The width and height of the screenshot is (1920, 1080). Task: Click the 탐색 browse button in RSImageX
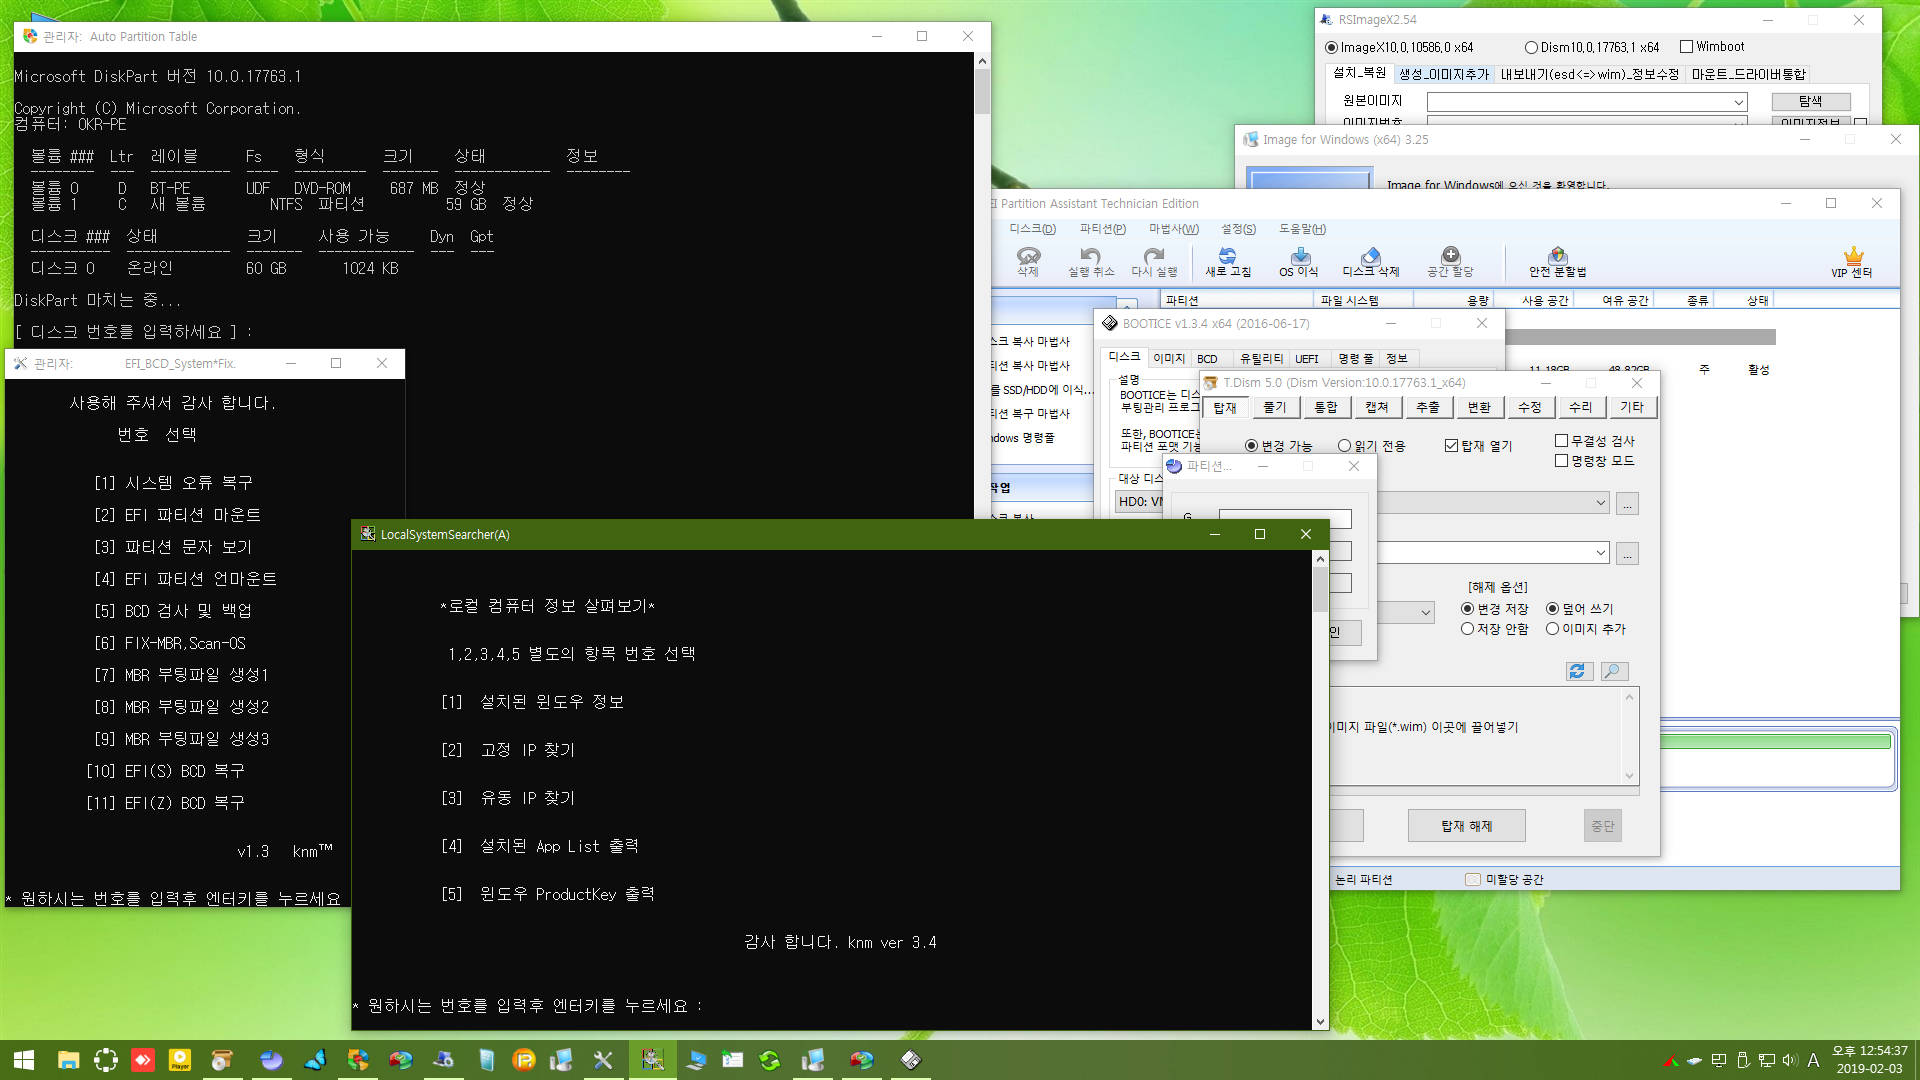tap(1810, 101)
